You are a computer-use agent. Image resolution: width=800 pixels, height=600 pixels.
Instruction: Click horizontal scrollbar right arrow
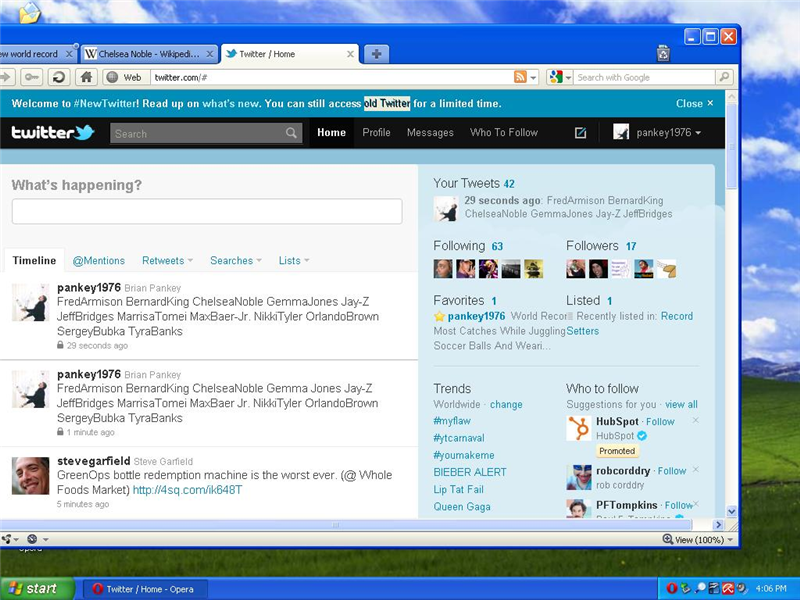[x=718, y=524]
